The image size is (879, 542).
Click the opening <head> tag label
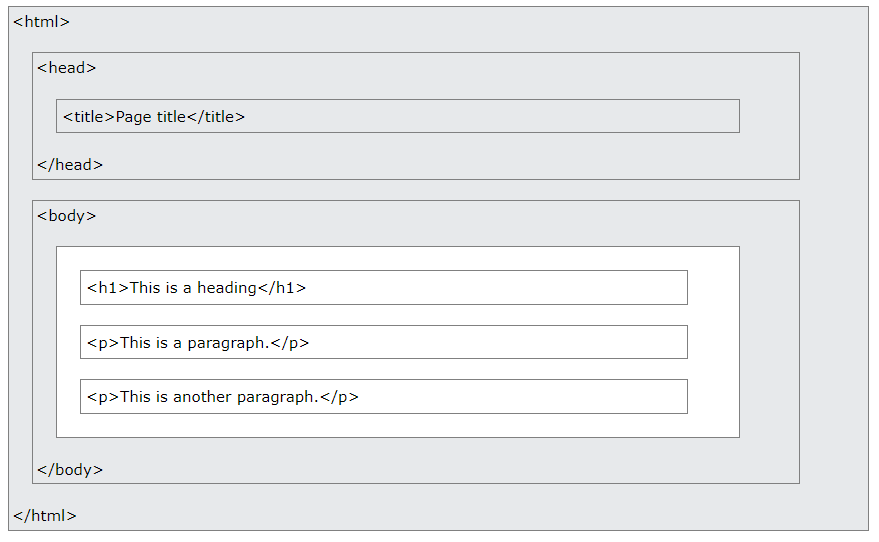(66, 68)
